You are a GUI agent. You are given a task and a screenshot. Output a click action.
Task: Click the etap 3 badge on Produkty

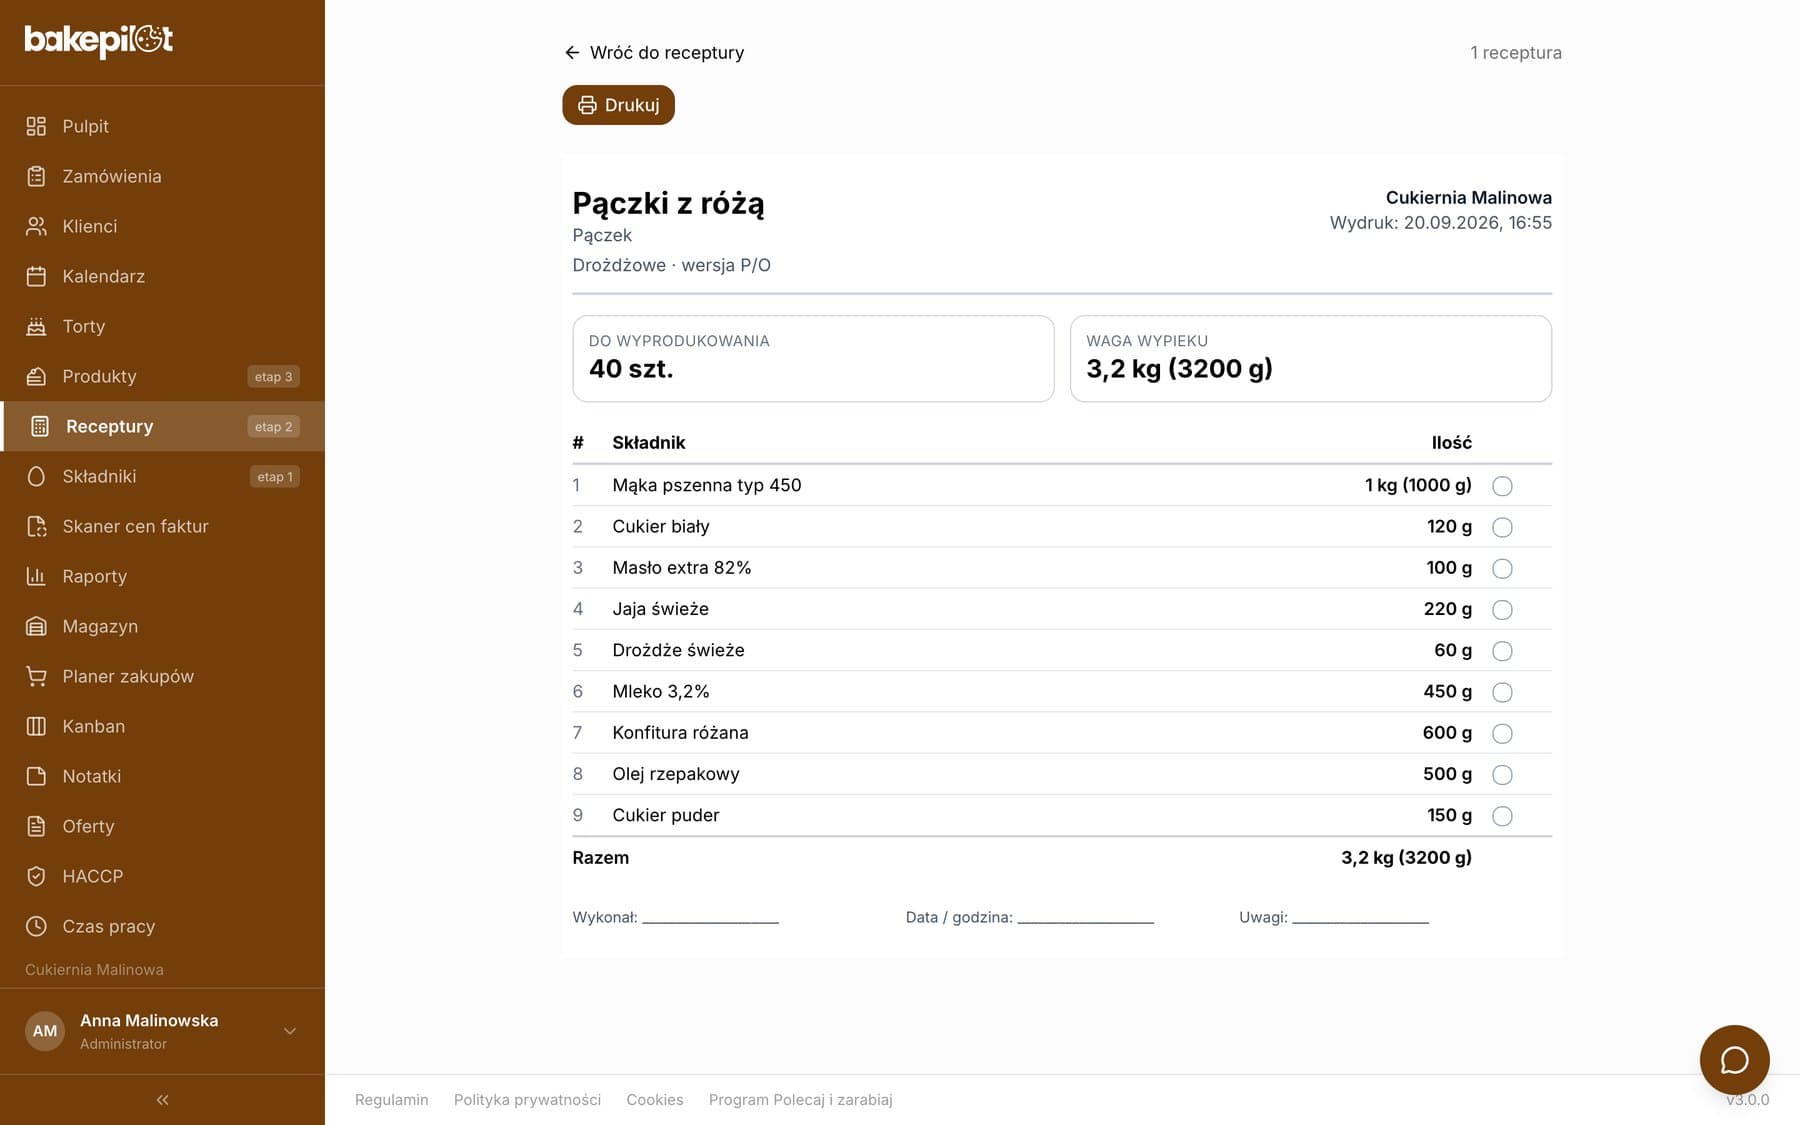[273, 376]
